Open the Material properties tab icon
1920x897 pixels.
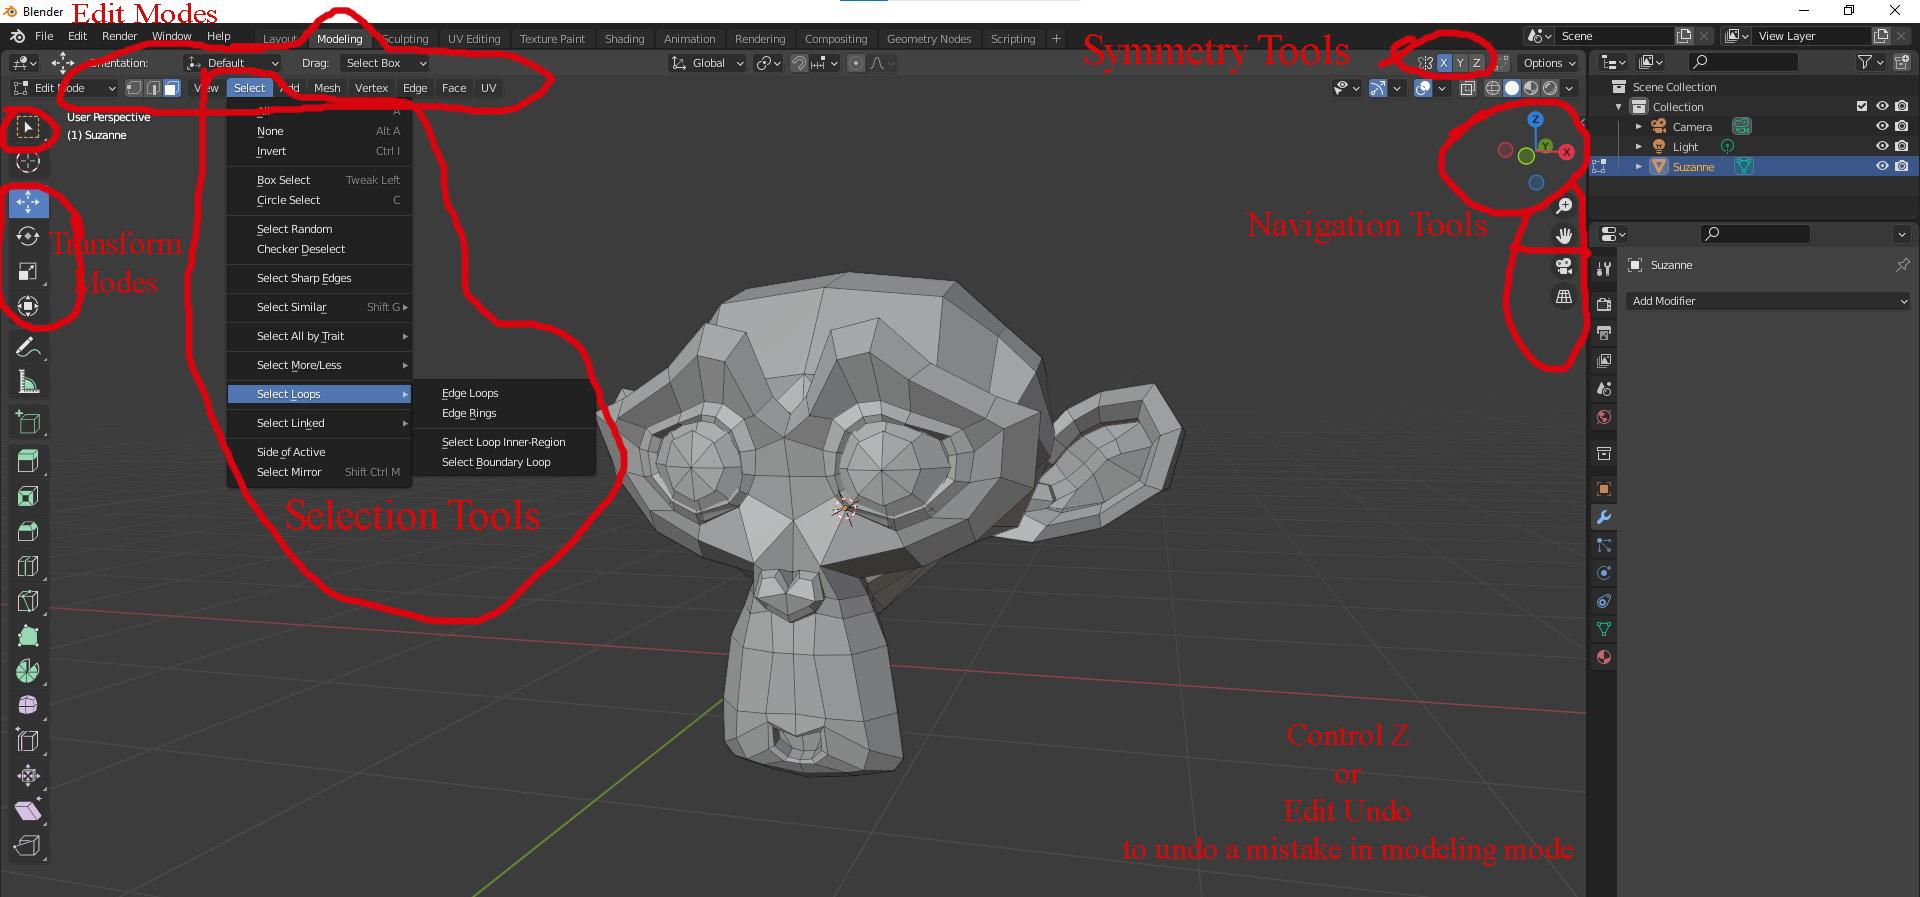(x=1604, y=658)
